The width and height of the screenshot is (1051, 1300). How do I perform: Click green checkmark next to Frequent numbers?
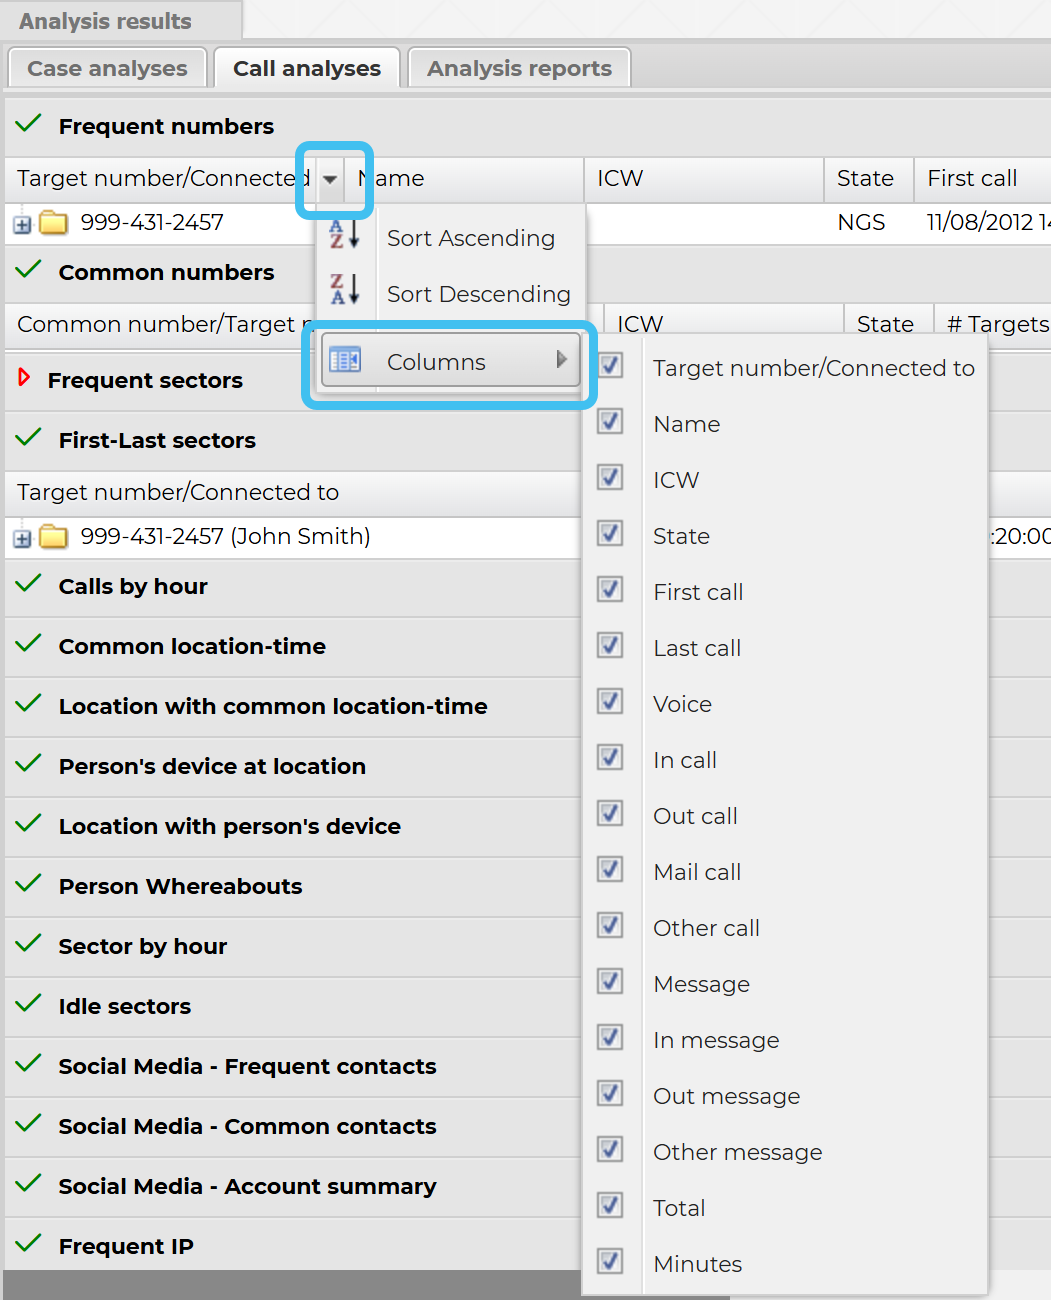pyautogui.click(x=28, y=124)
